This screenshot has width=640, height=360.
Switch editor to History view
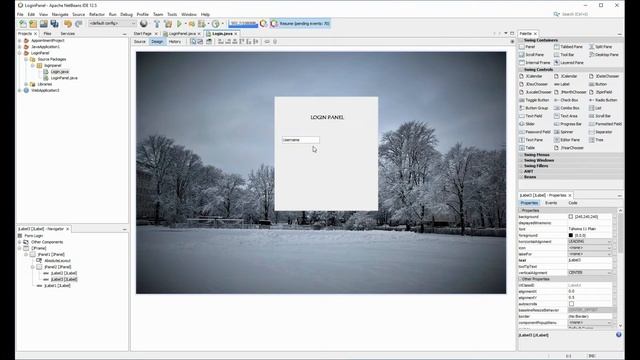tap(175, 42)
